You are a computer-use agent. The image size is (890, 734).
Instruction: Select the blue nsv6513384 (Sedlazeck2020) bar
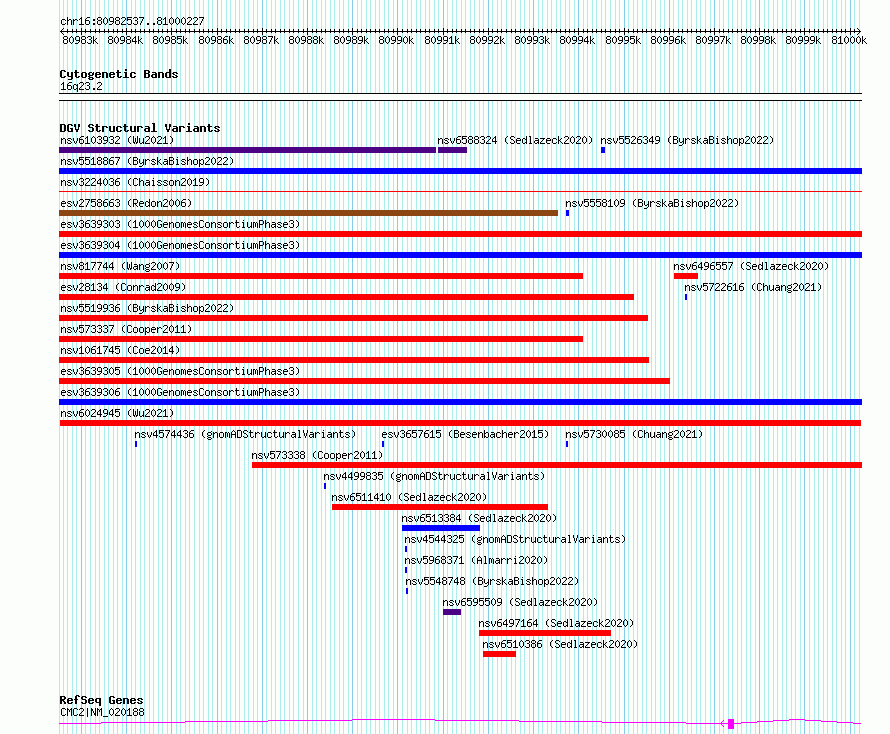click(x=441, y=528)
